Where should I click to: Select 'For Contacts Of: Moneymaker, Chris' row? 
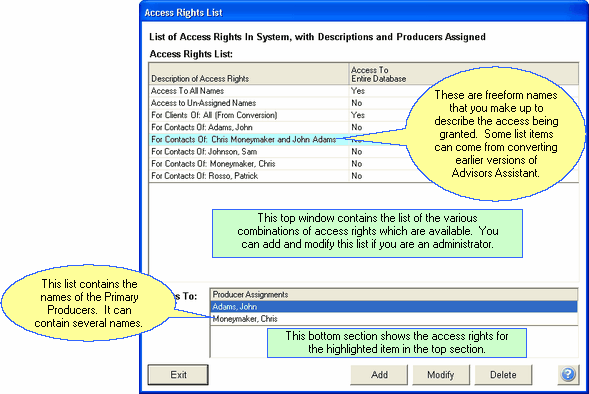tap(363, 164)
